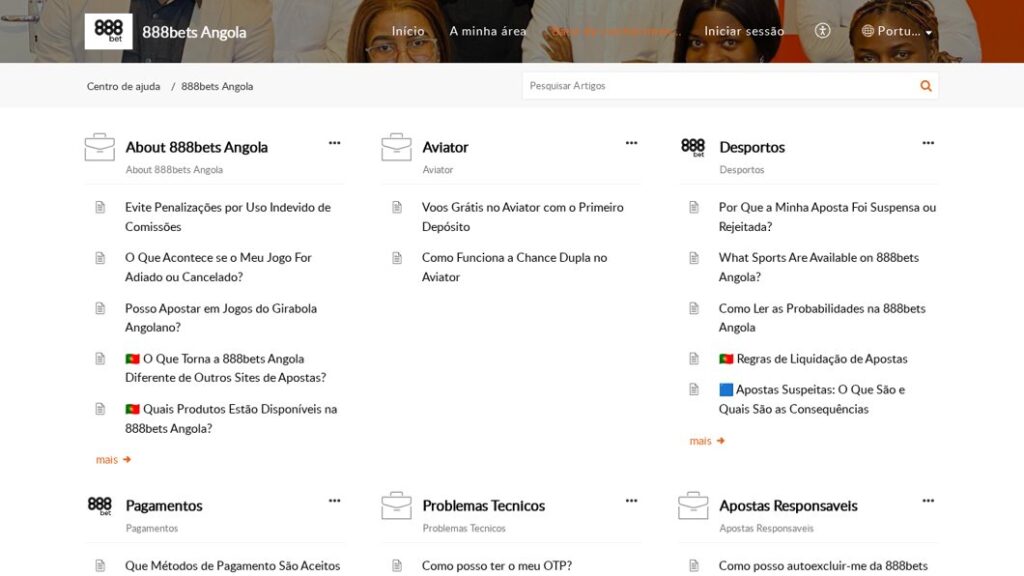Open the Aviator section heading
Screen dimensions: 1024x576
445,147
